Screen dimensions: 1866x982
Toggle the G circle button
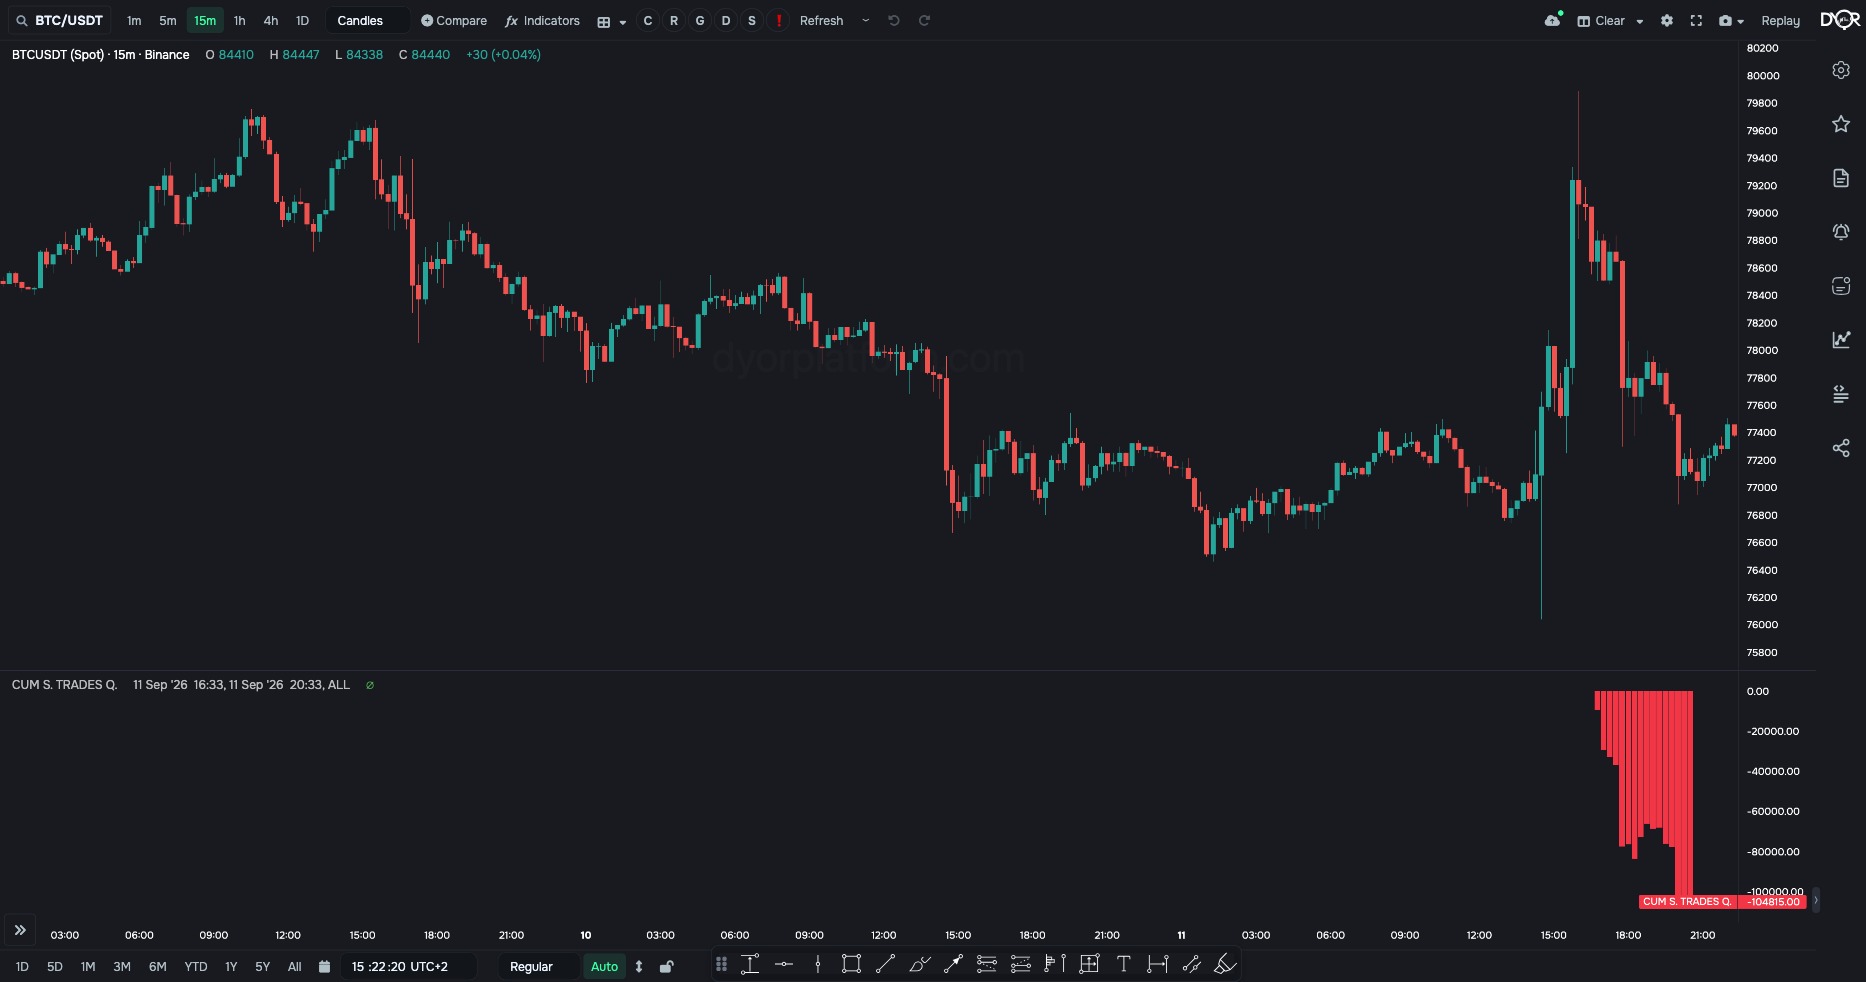700,21
